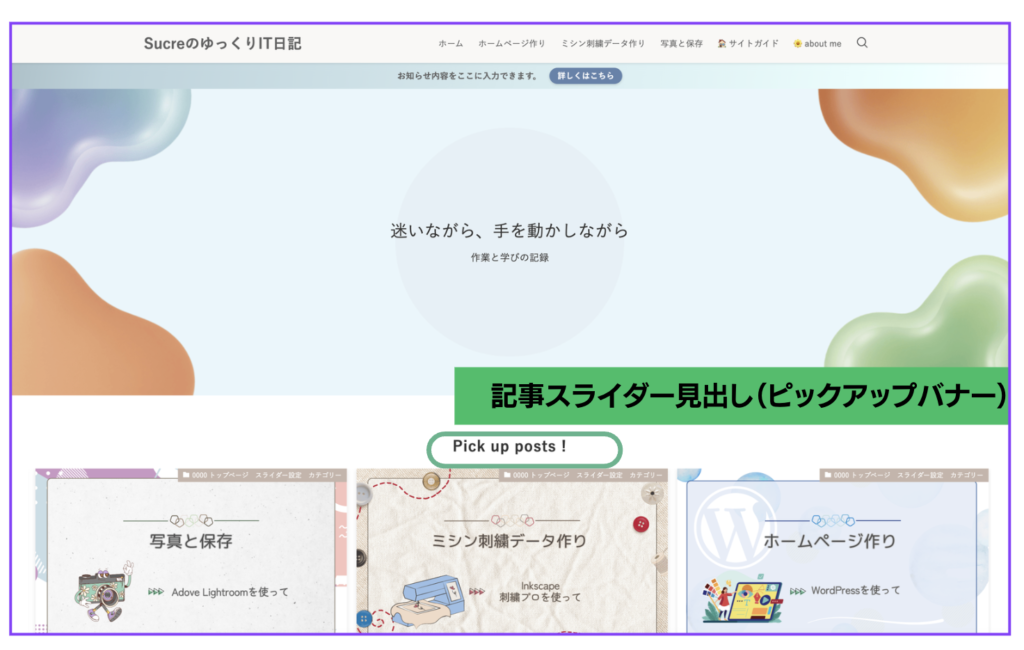Viewport: 1024px width, 650px height.
Task: Open the search magnifier icon in header
Action: 862,43
